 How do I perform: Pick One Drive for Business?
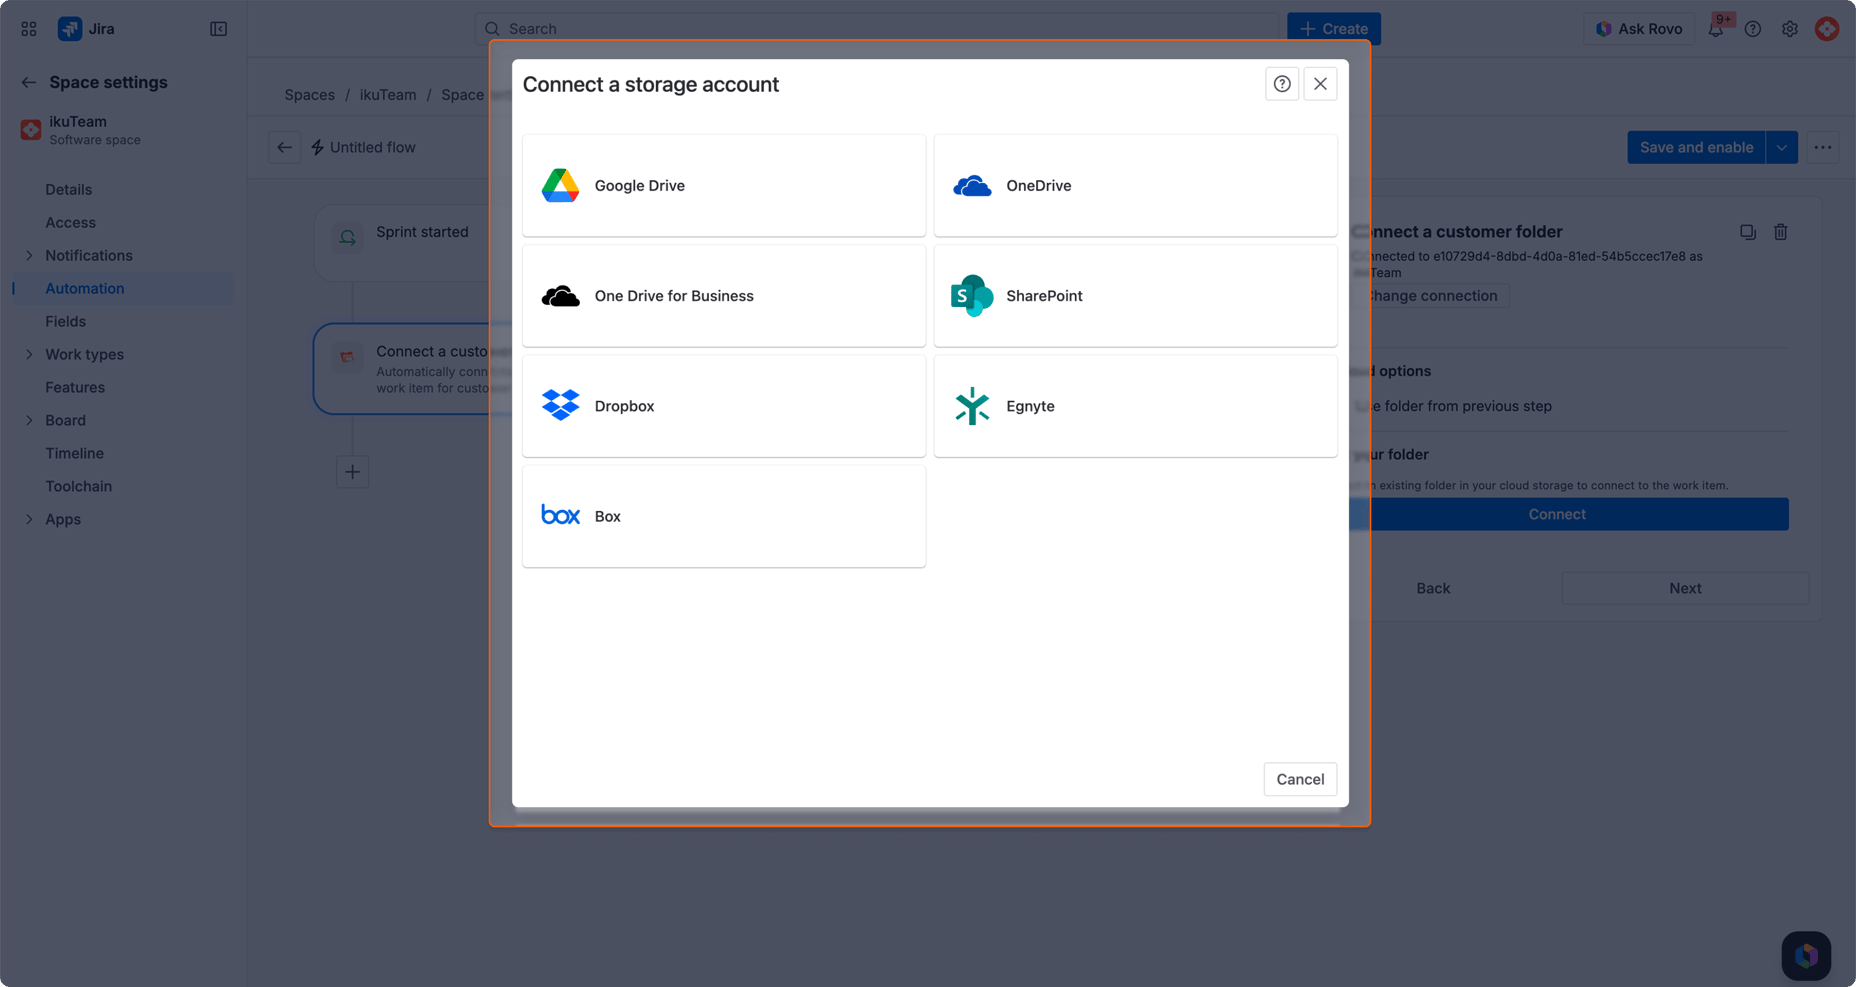[x=724, y=296]
